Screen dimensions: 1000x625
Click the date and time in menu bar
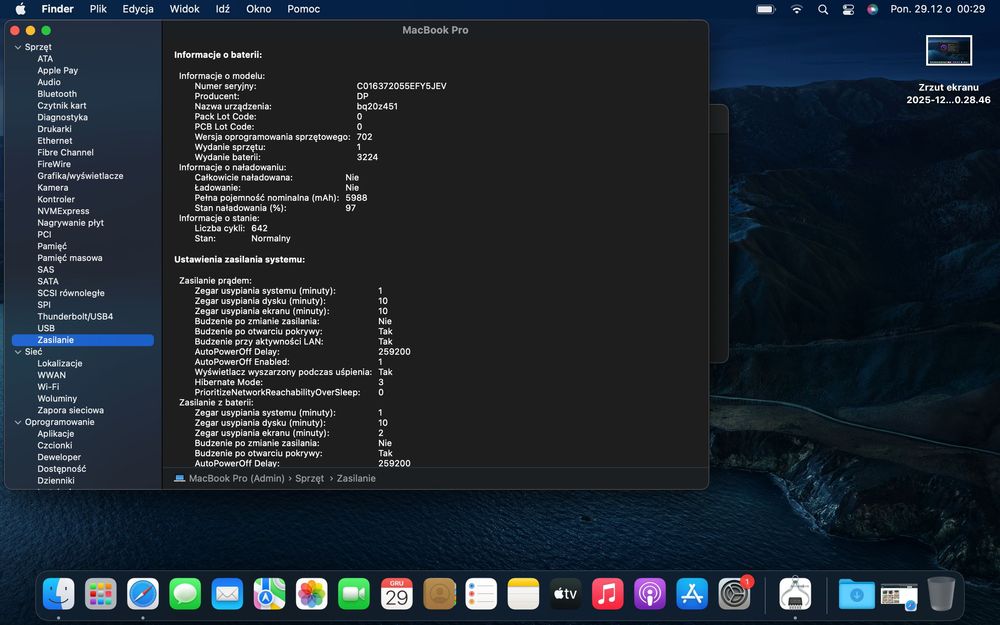point(938,9)
